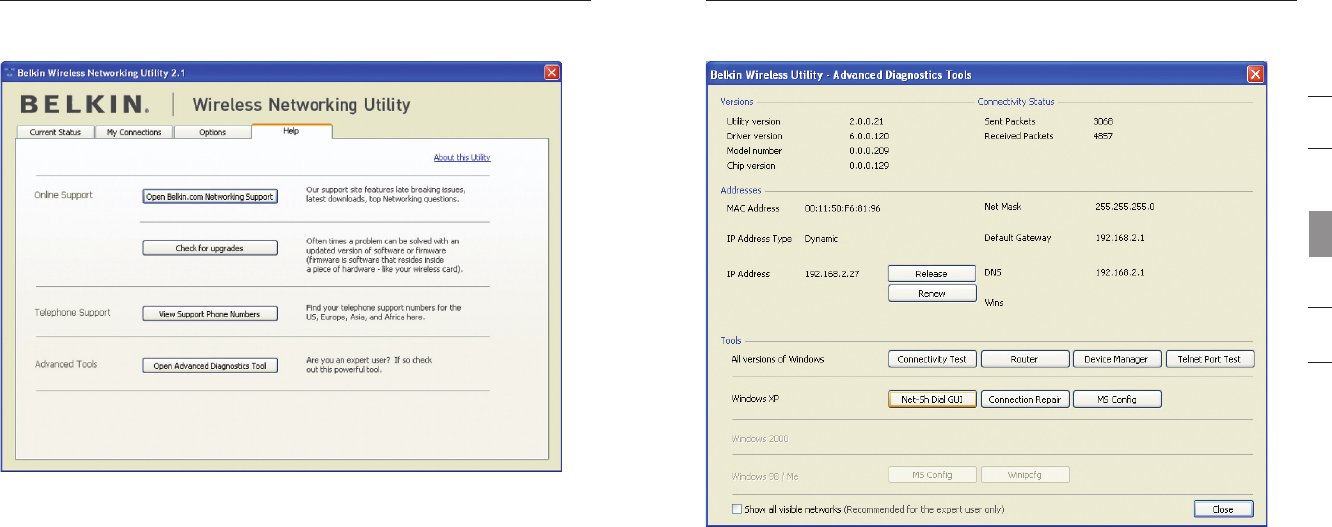Close the Belkin Wireless Networking Utility window
The image size is (1332, 527).
(x=551, y=73)
